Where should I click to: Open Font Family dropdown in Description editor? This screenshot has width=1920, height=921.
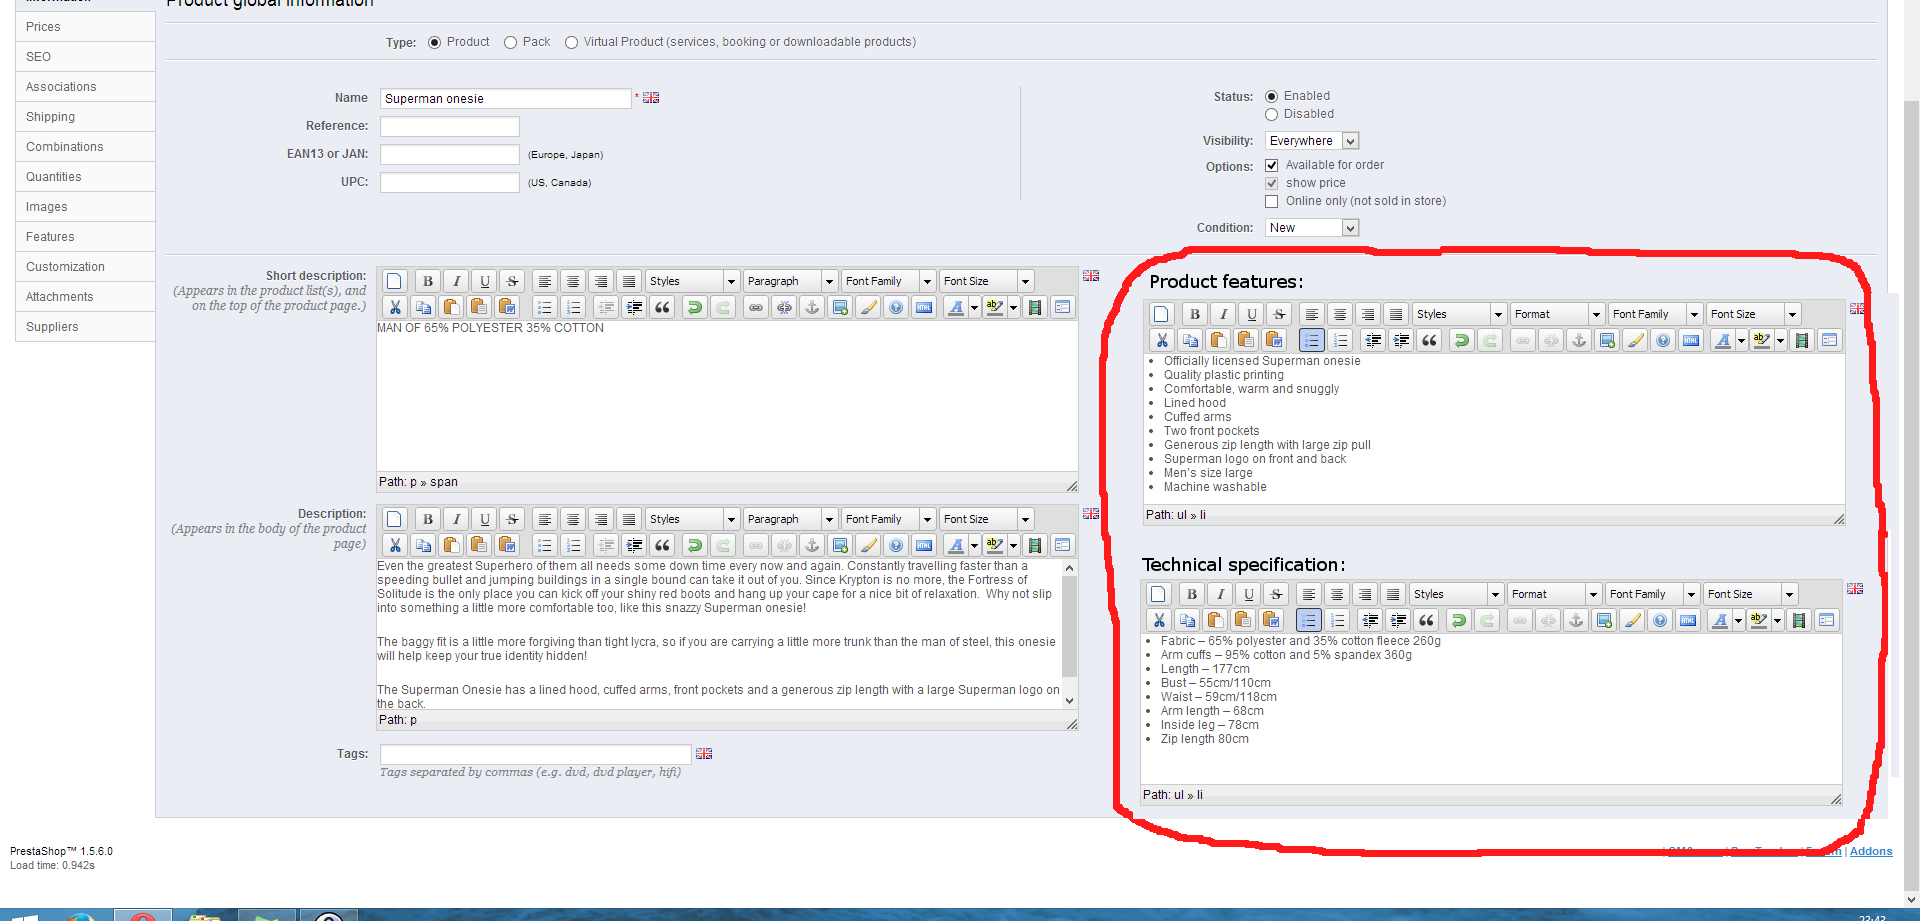click(x=888, y=519)
